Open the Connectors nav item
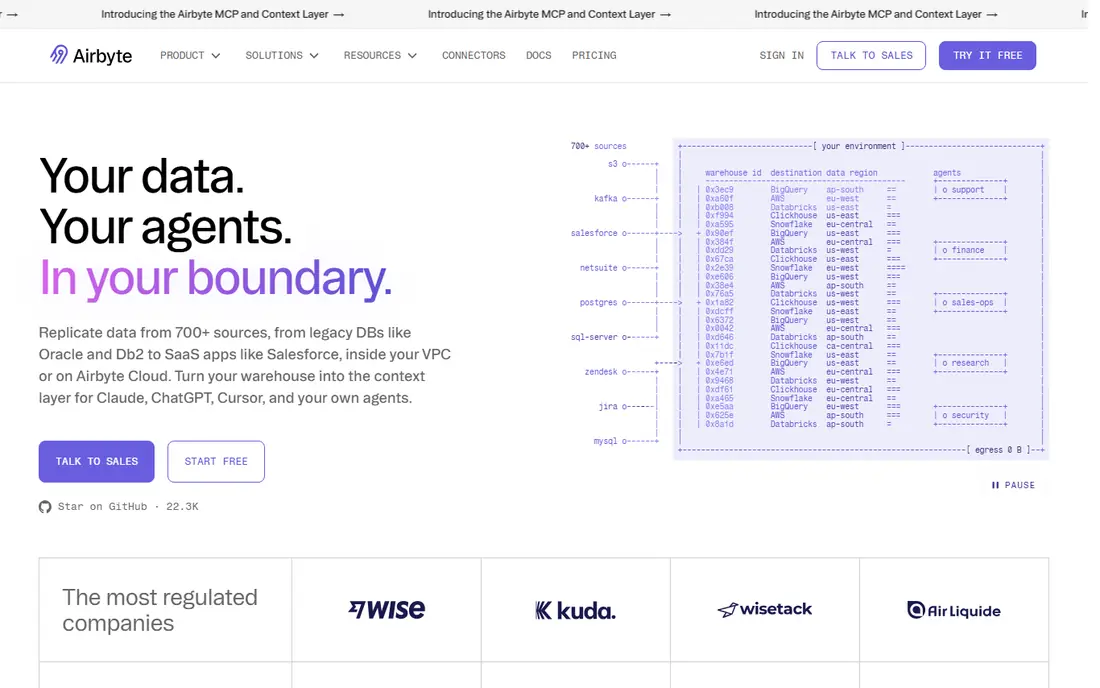Viewport: 1100px width, 688px height. [x=474, y=55]
